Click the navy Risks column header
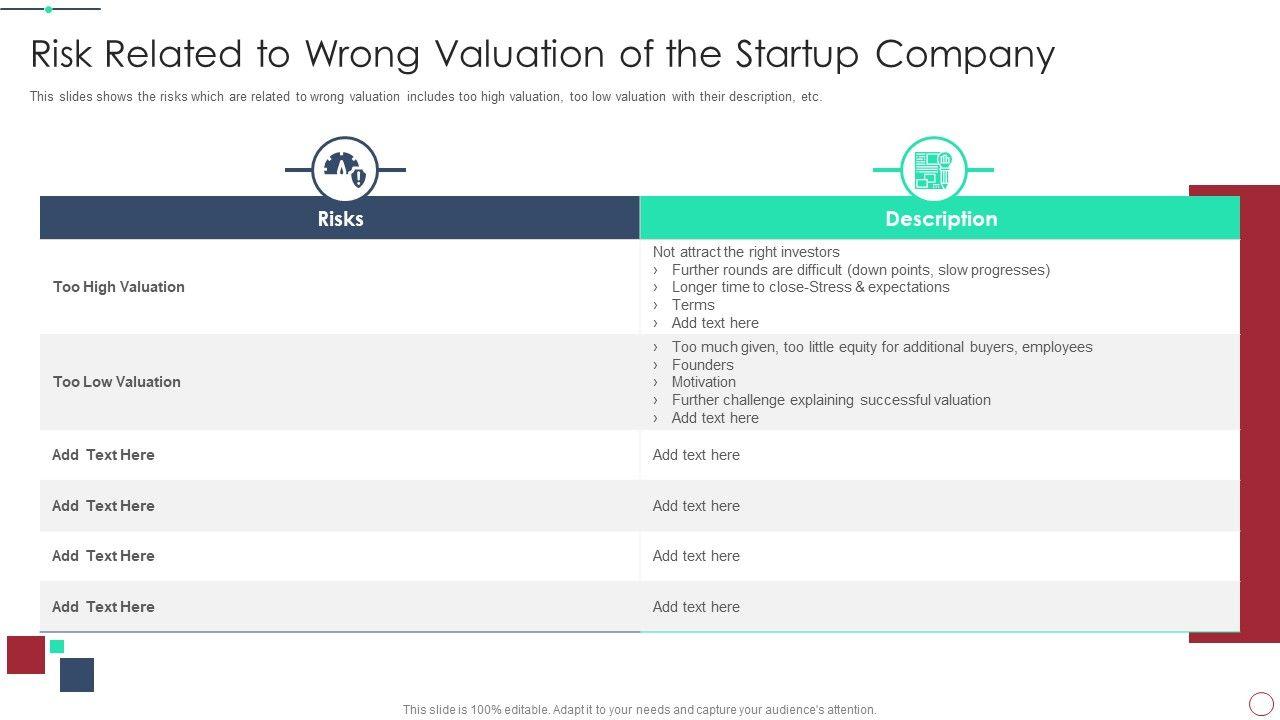The height and width of the screenshot is (720, 1280). pos(340,218)
